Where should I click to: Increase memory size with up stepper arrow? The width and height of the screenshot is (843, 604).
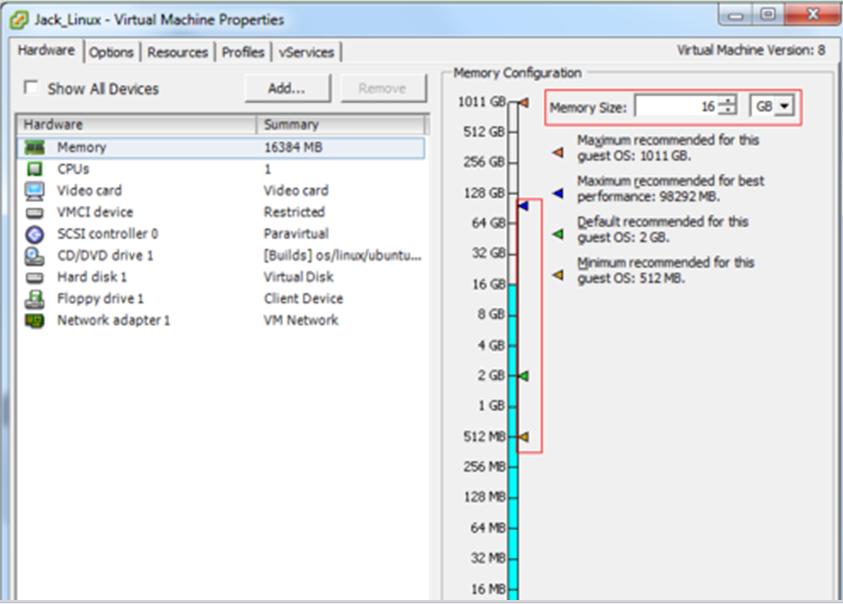(x=728, y=101)
